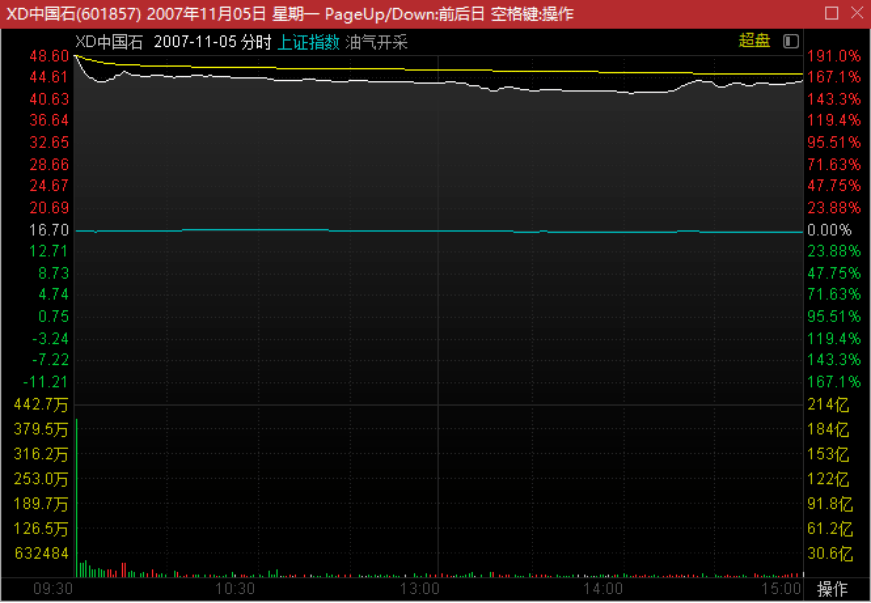Viewport: 871px width, 603px height.
Task: Click the 214亿 turnover axis label
Action: pos(828,404)
